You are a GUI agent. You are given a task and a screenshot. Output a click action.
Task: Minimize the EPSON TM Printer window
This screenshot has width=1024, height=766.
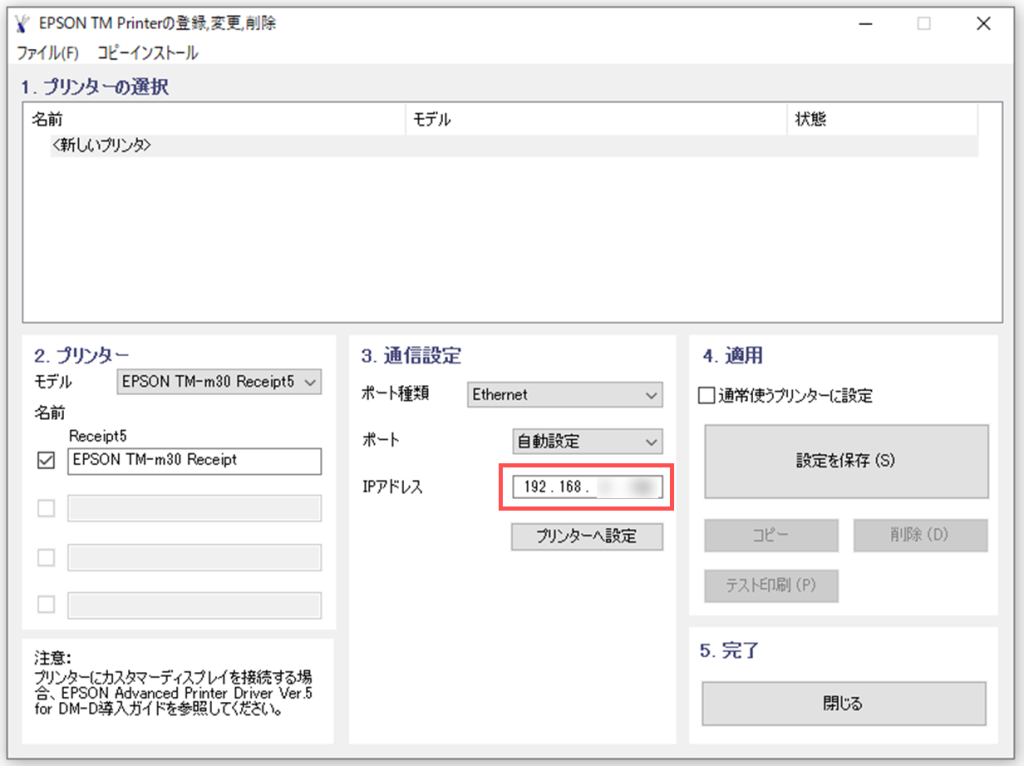point(866,24)
